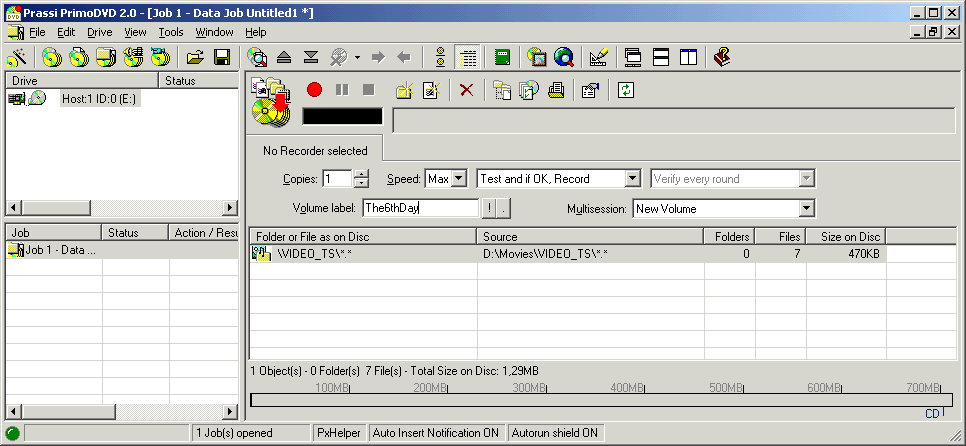Click the magic wand wizard icon

click(17, 57)
